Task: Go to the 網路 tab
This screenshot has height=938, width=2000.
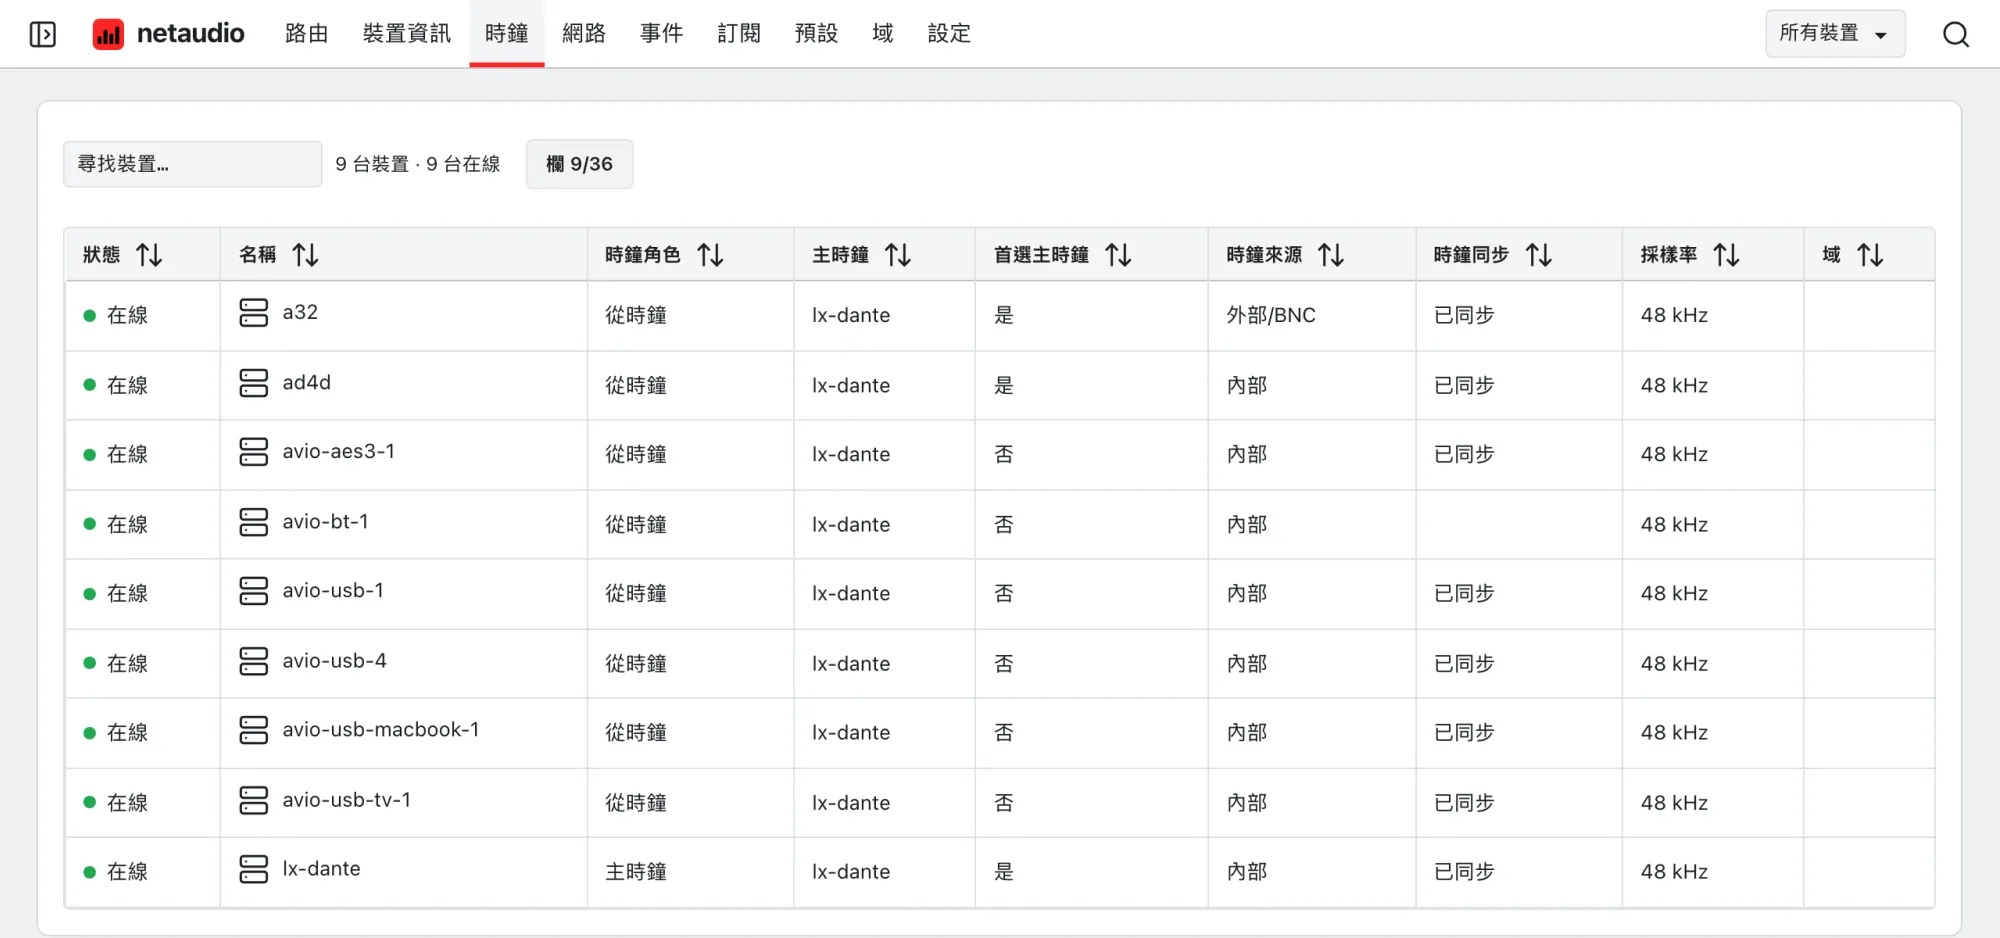Action: 584,34
